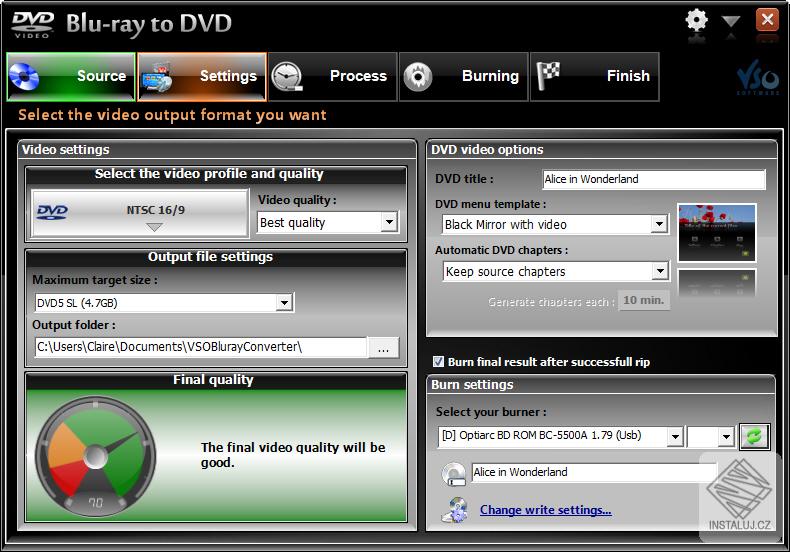This screenshot has height=552, width=790.
Task: Click the disc label drive icon
Action: coord(453,473)
